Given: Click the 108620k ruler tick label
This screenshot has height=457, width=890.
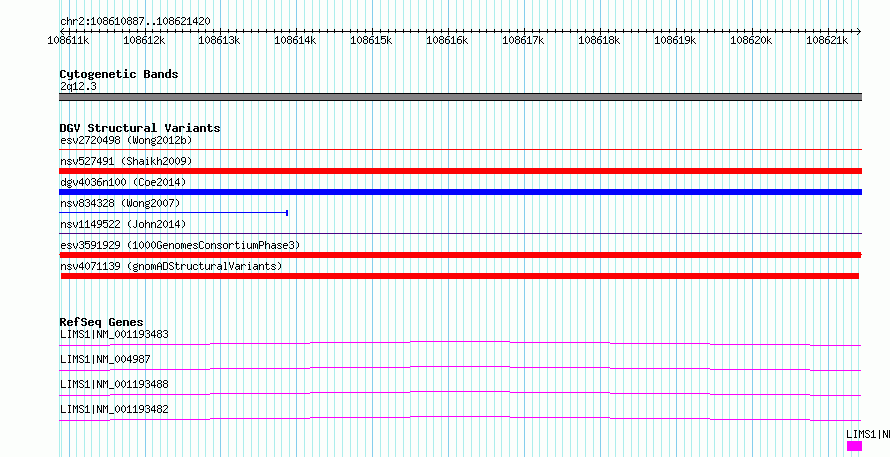Looking at the screenshot, I should [751, 40].
